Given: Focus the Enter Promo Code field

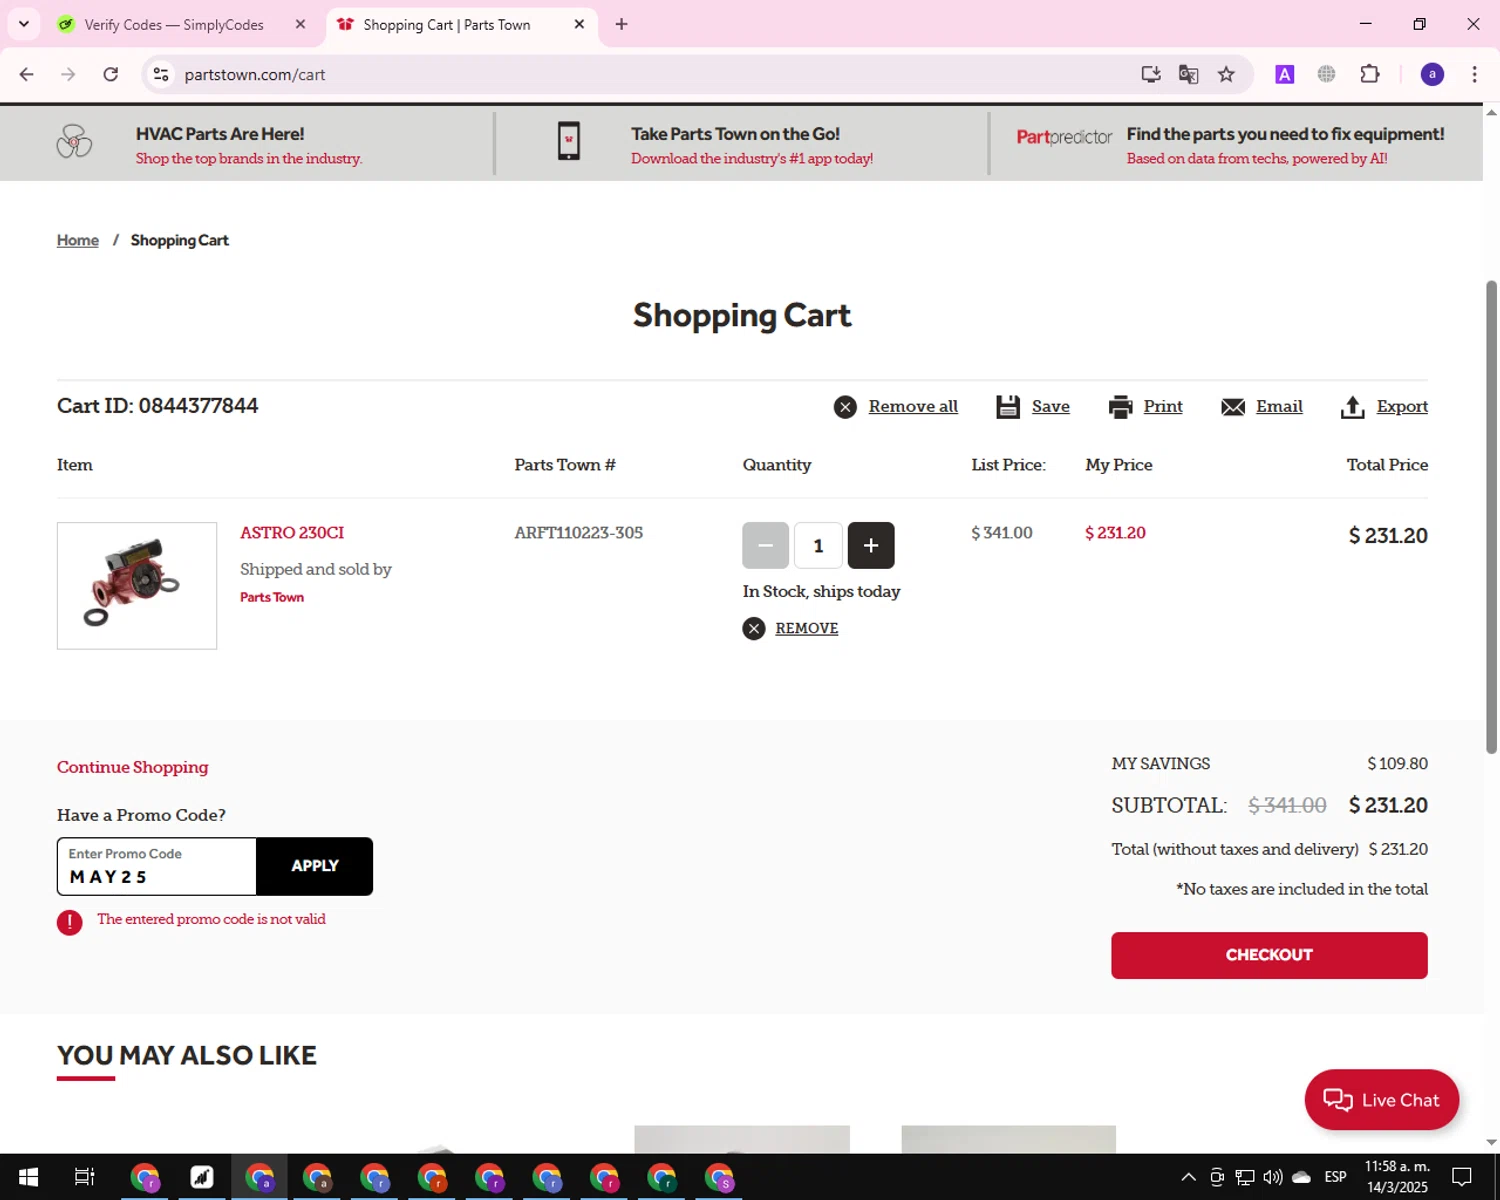Looking at the screenshot, I should (157, 866).
